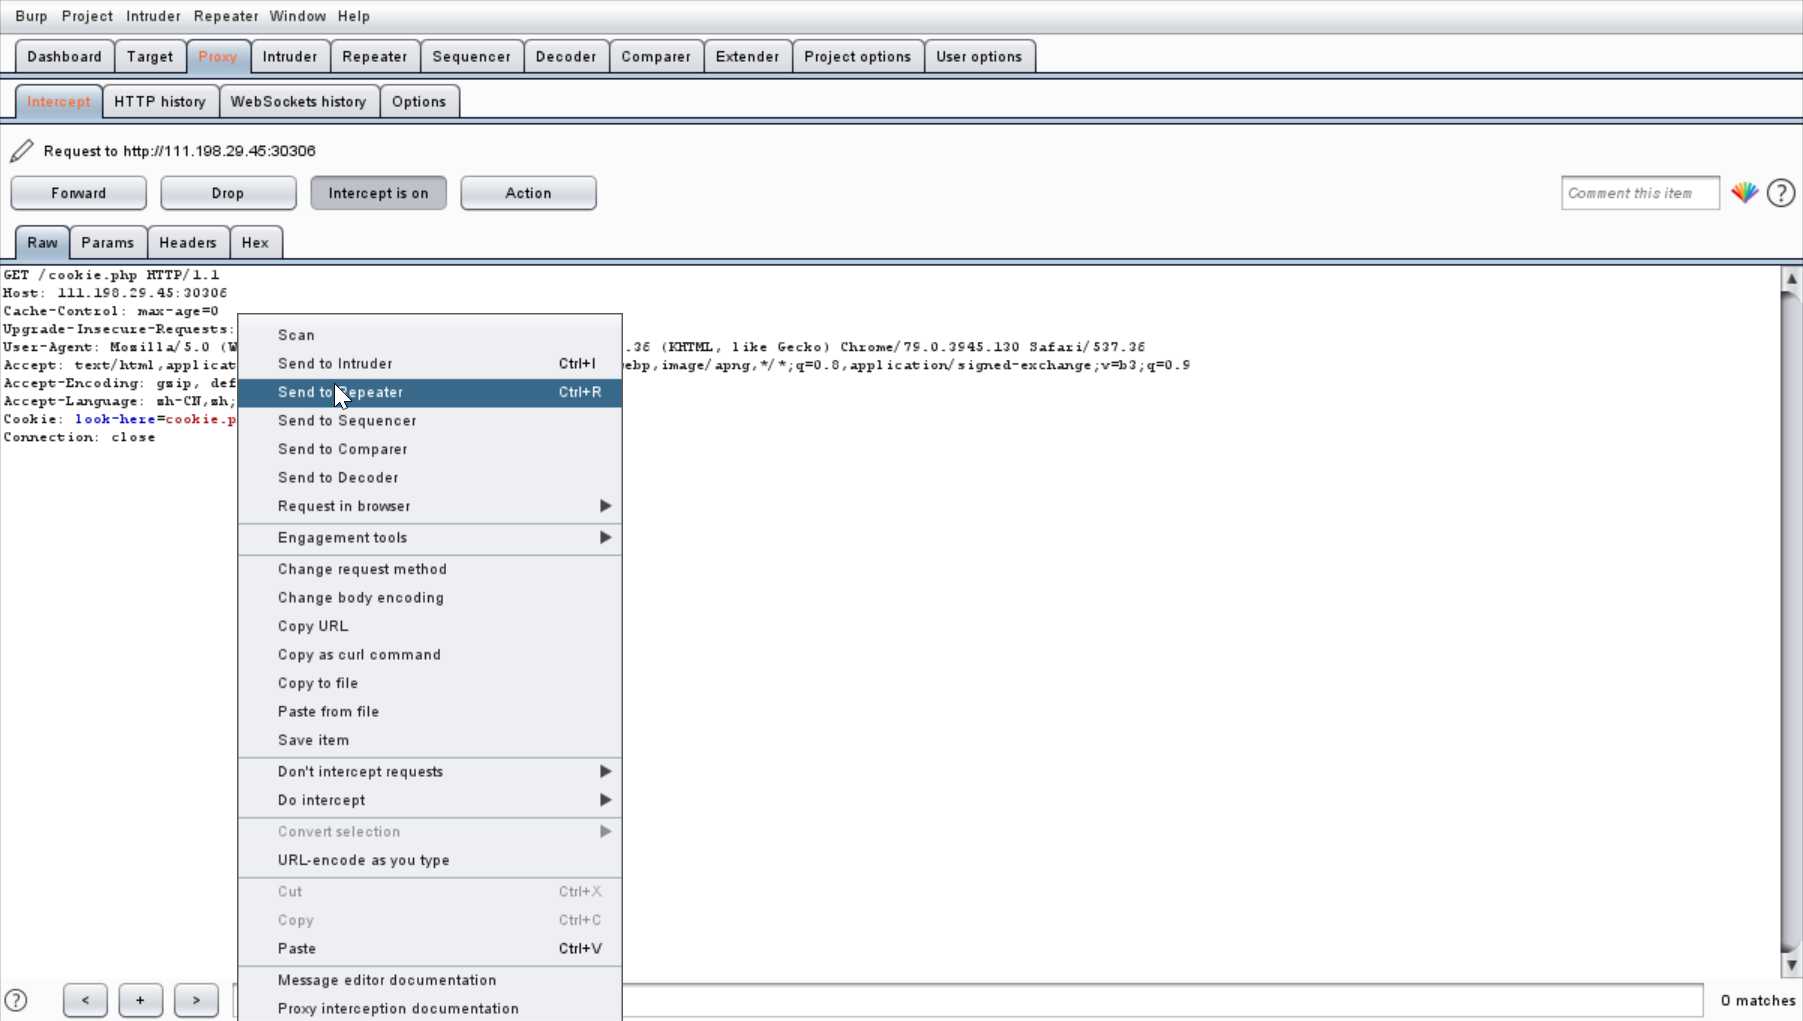Go to previous search match
Screen dimensions: 1803x1021
[x=85, y=1000]
